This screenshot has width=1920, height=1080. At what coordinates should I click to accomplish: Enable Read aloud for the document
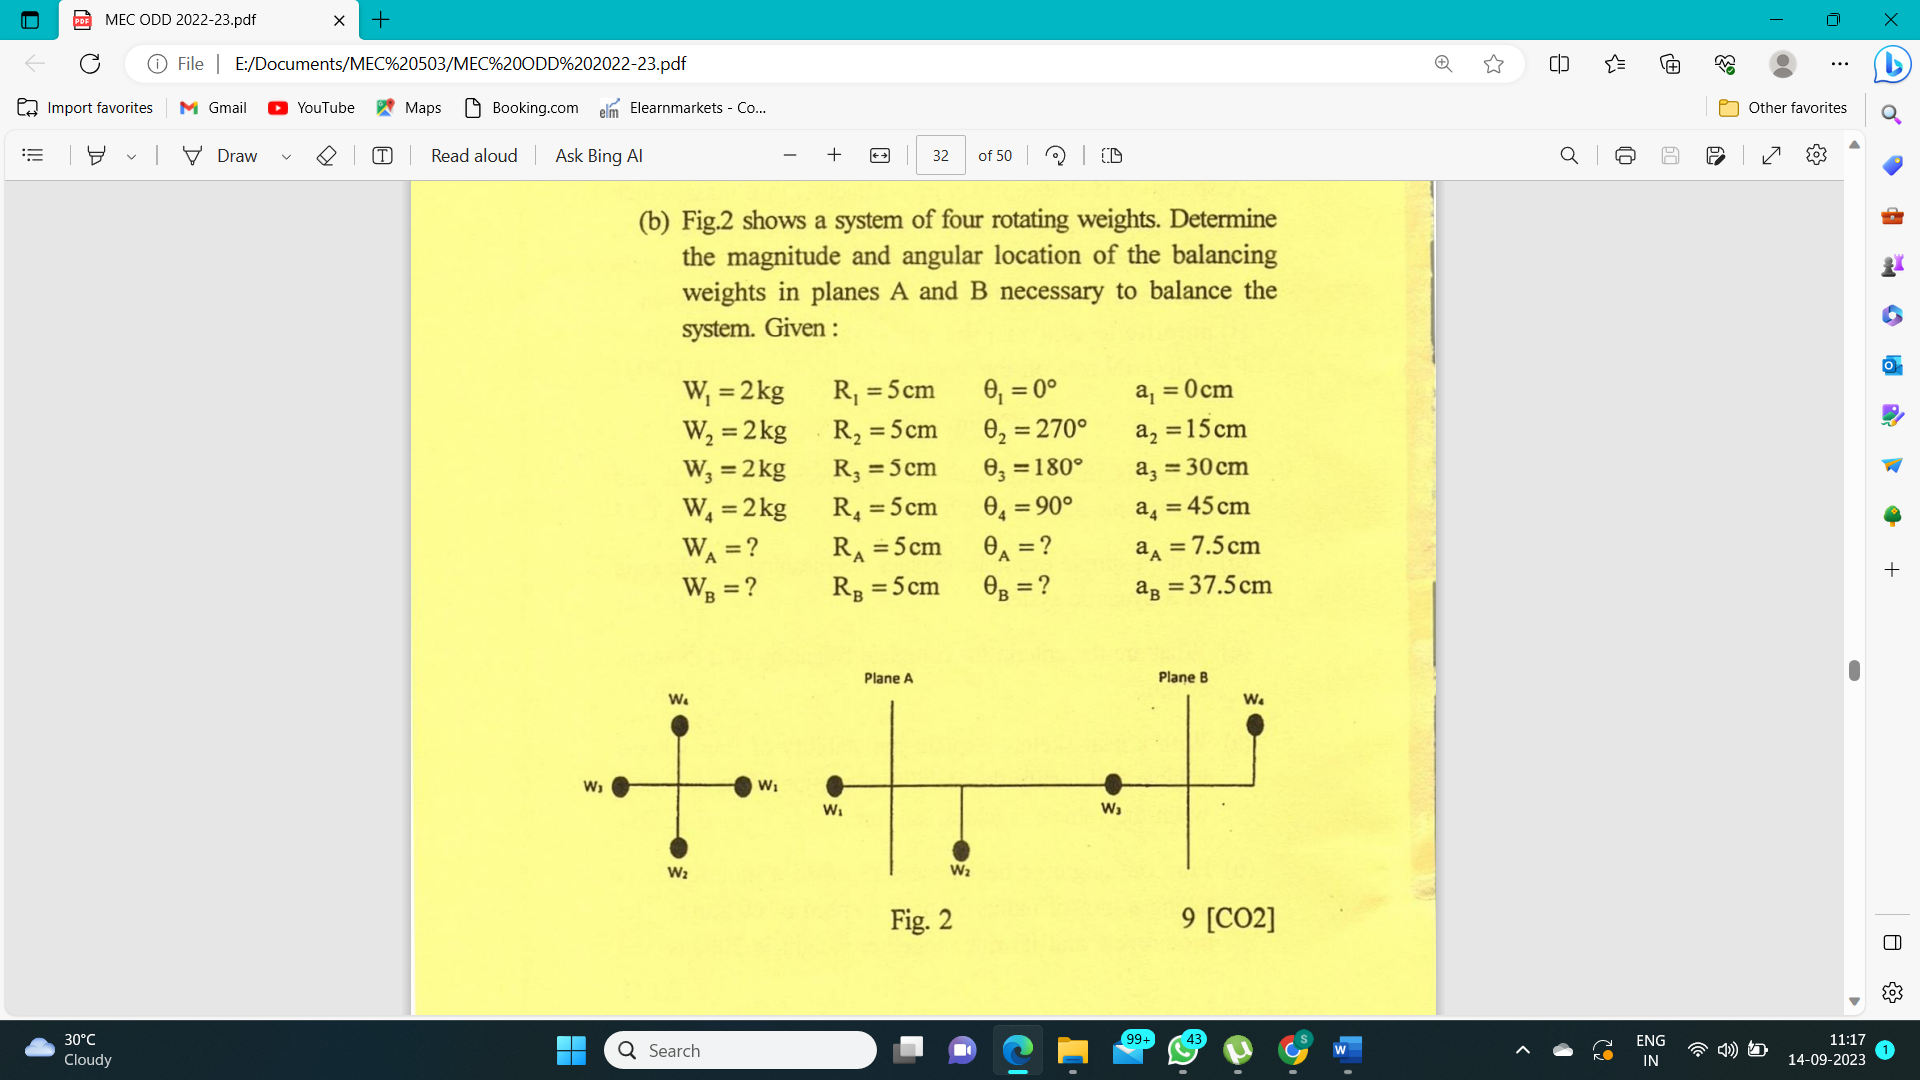474,155
